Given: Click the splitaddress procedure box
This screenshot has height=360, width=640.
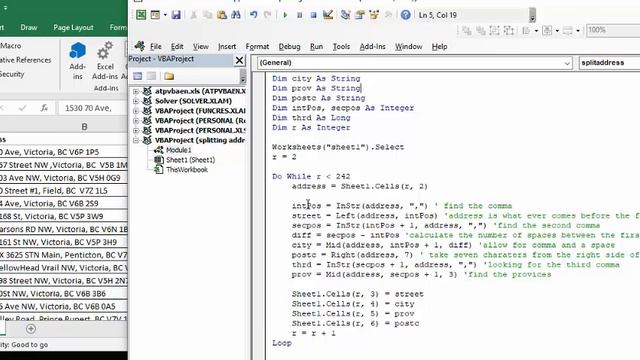Looking at the screenshot, I should point(609,63).
